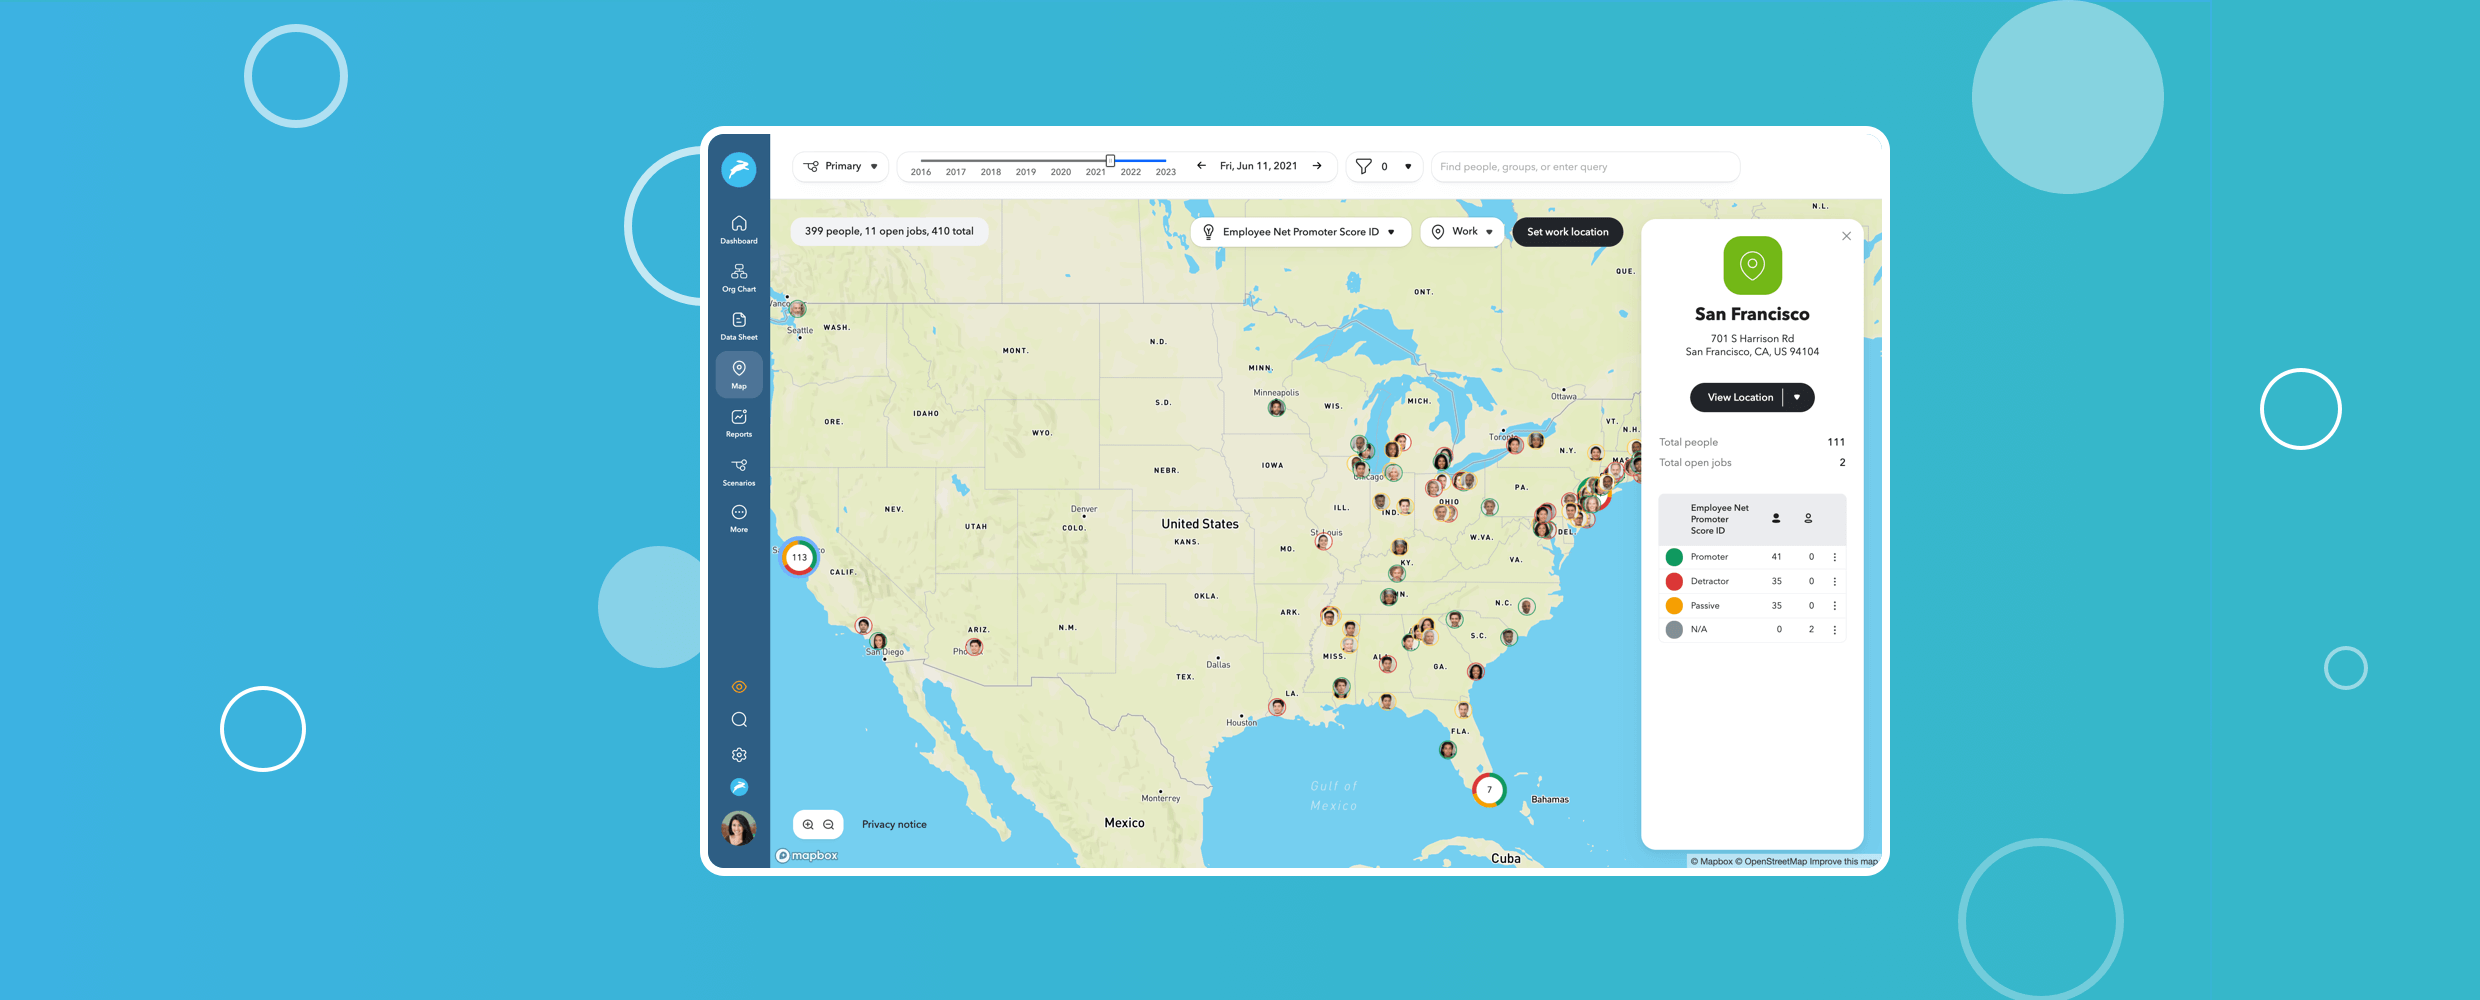Open the More menu in sidebar
2480x1000 pixels.
point(738,518)
